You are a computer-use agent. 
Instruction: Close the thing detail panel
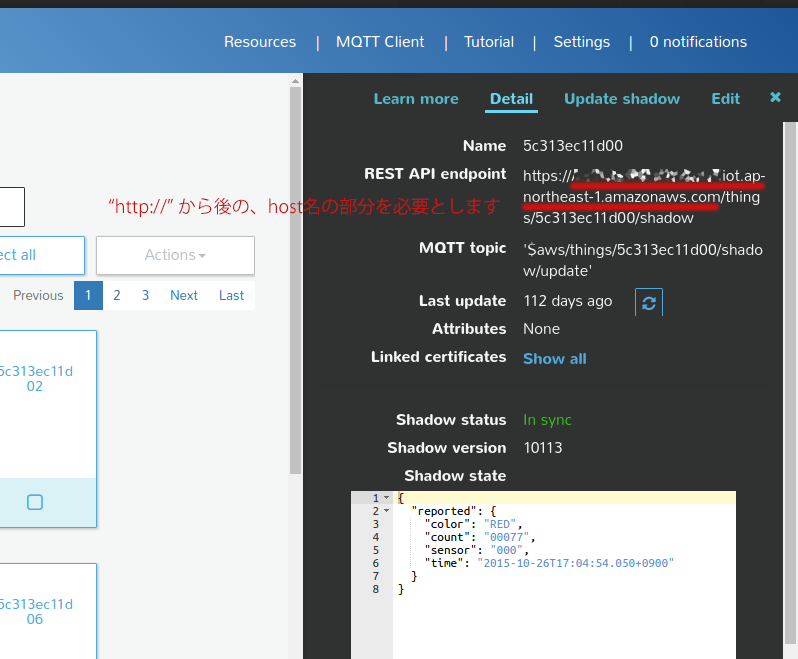coord(775,97)
